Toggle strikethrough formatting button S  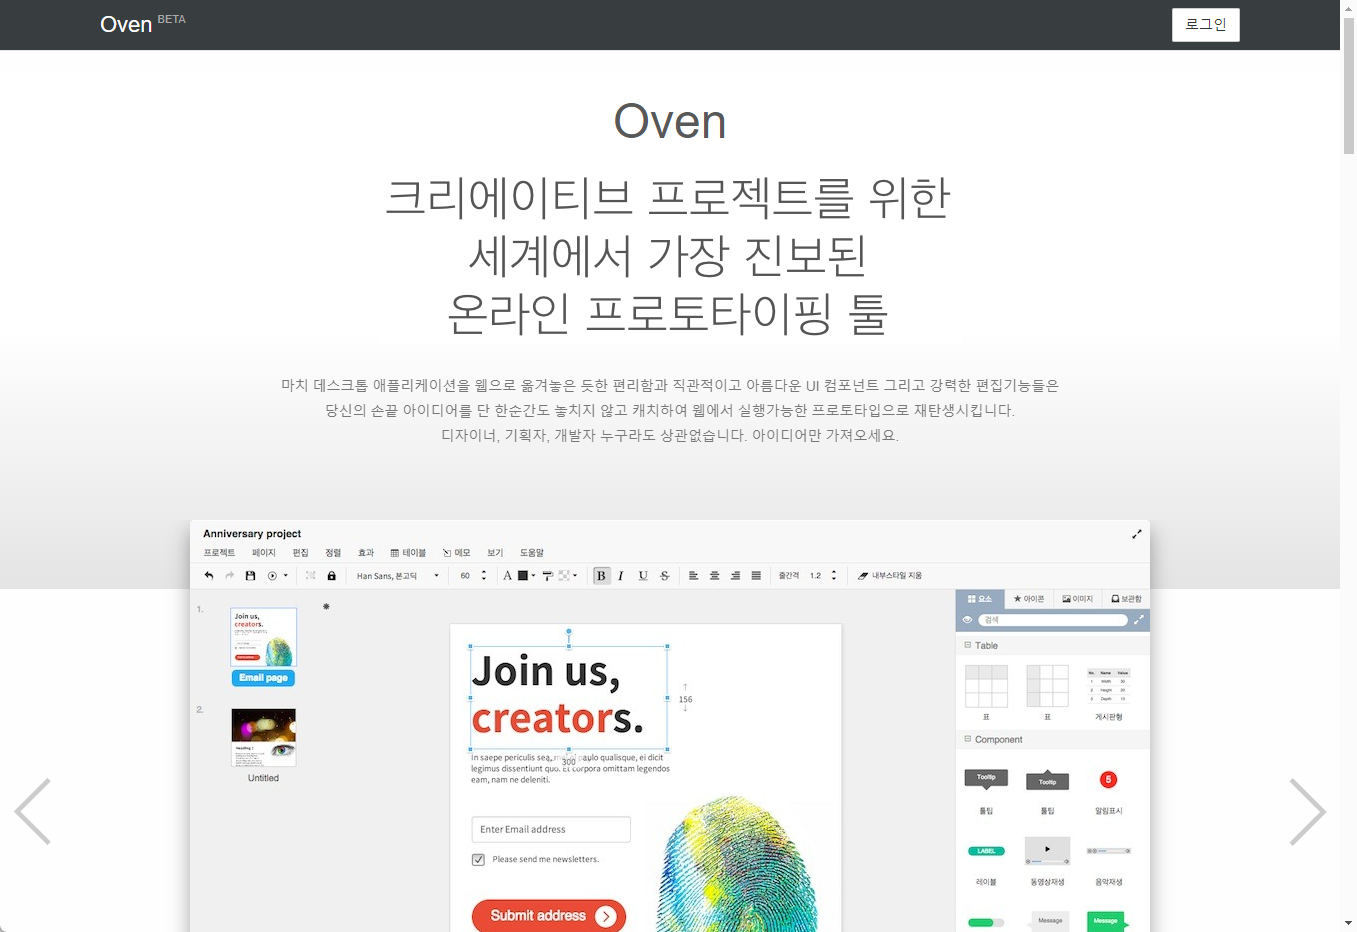[x=665, y=576]
